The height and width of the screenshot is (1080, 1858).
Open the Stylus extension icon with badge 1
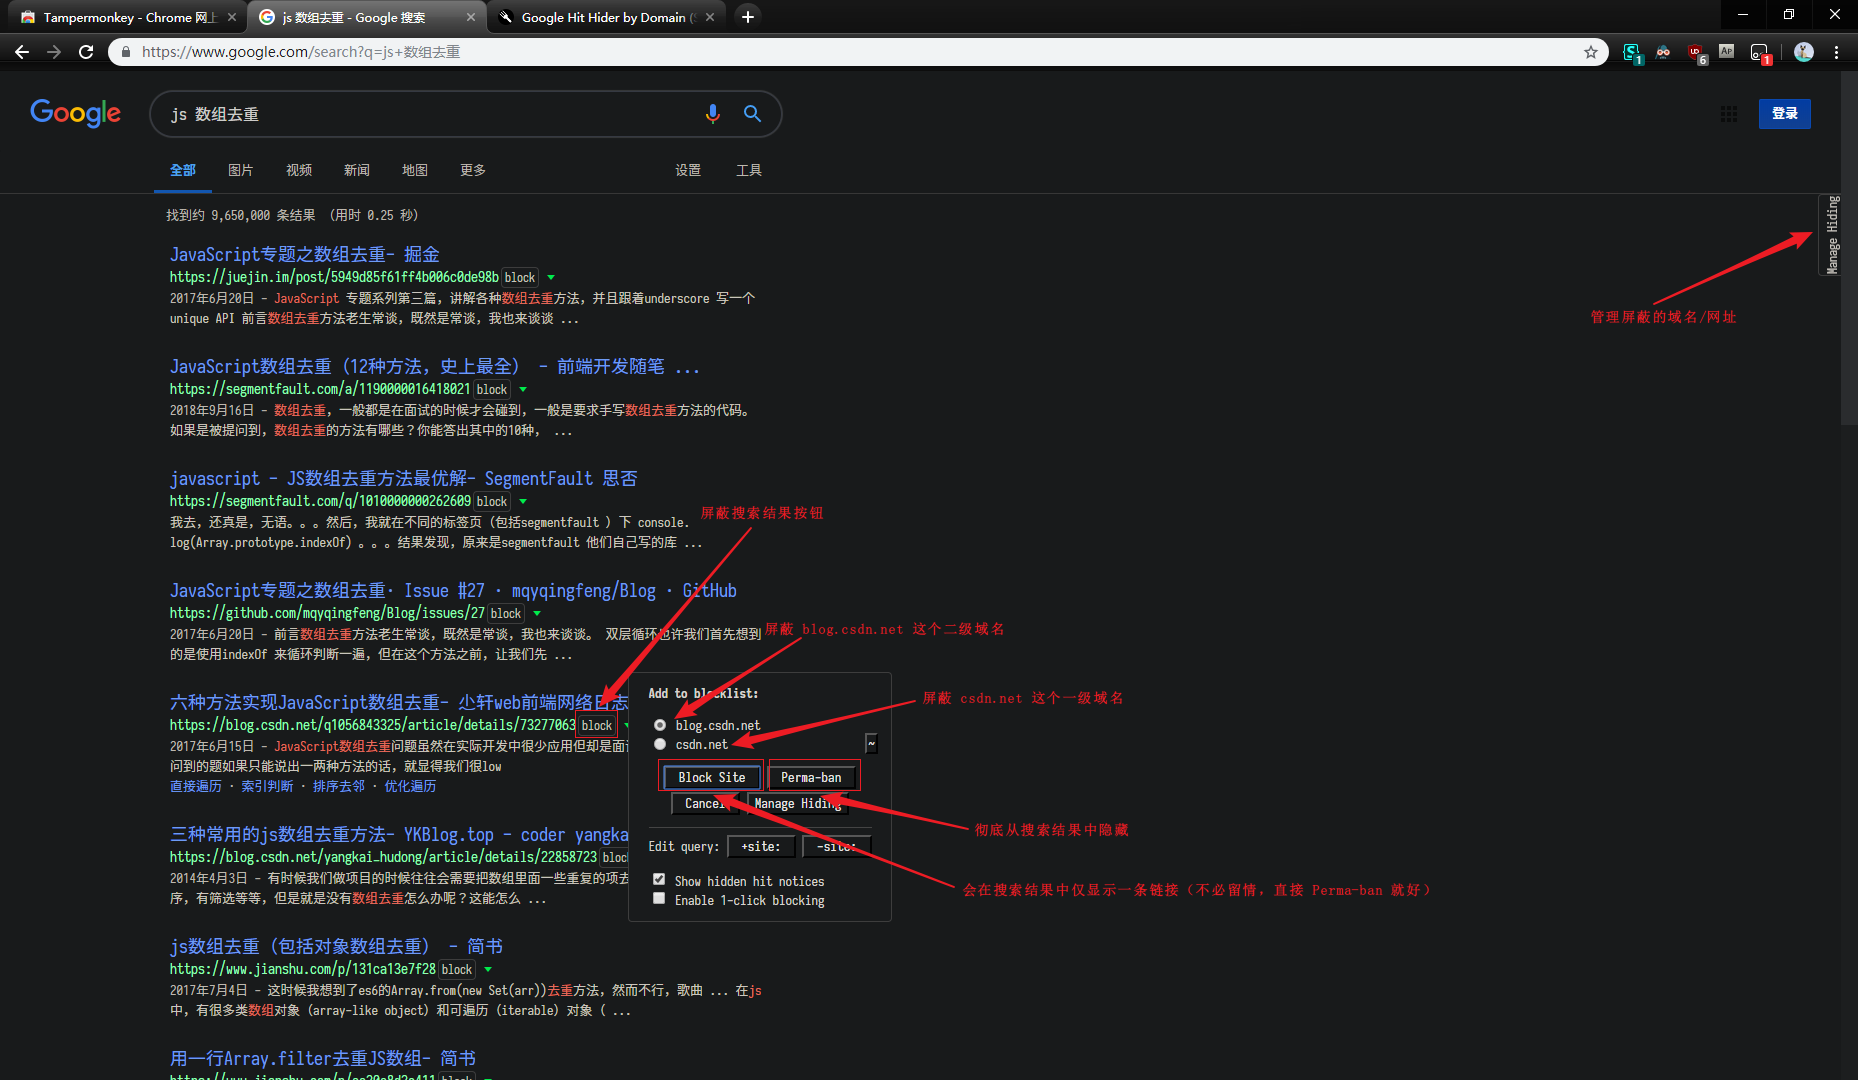click(1632, 52)
